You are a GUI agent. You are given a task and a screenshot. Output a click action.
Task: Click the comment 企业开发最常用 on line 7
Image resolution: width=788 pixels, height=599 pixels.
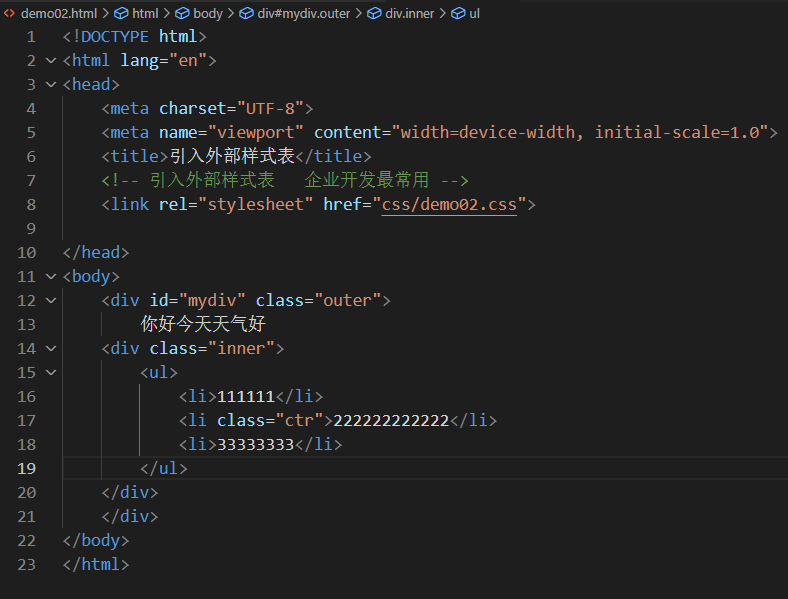pos(367,180)
